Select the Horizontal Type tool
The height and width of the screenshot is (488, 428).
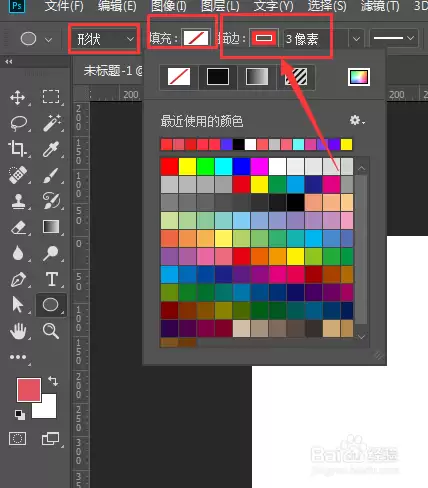click(52, 279)
